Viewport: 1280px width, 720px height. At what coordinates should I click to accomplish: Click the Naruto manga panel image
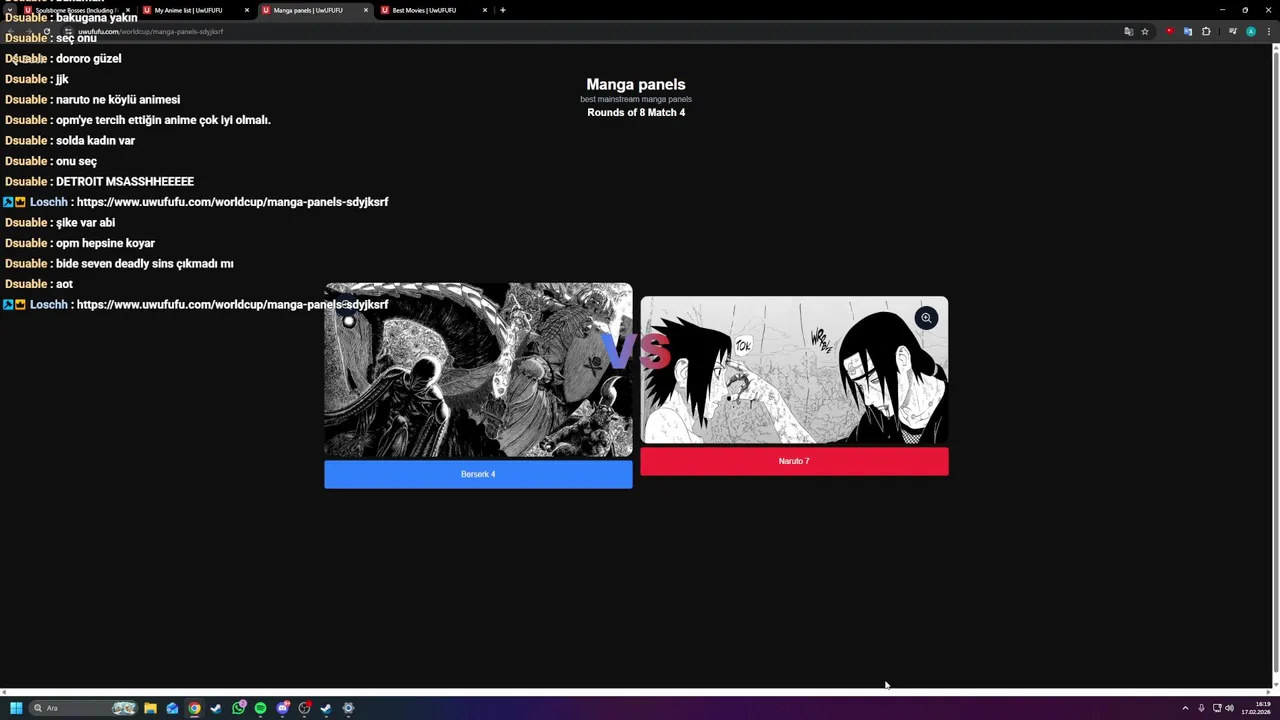[794, 370]
